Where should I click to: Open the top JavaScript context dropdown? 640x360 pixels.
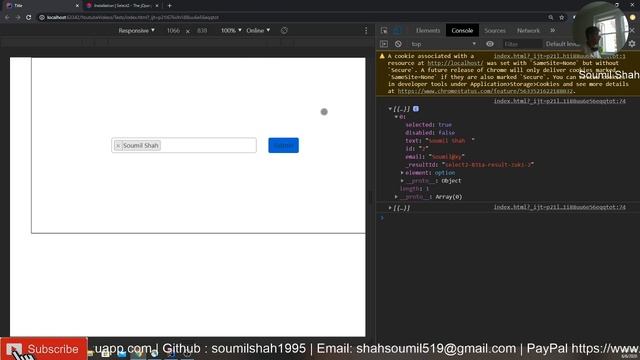(x=443, y=44)
